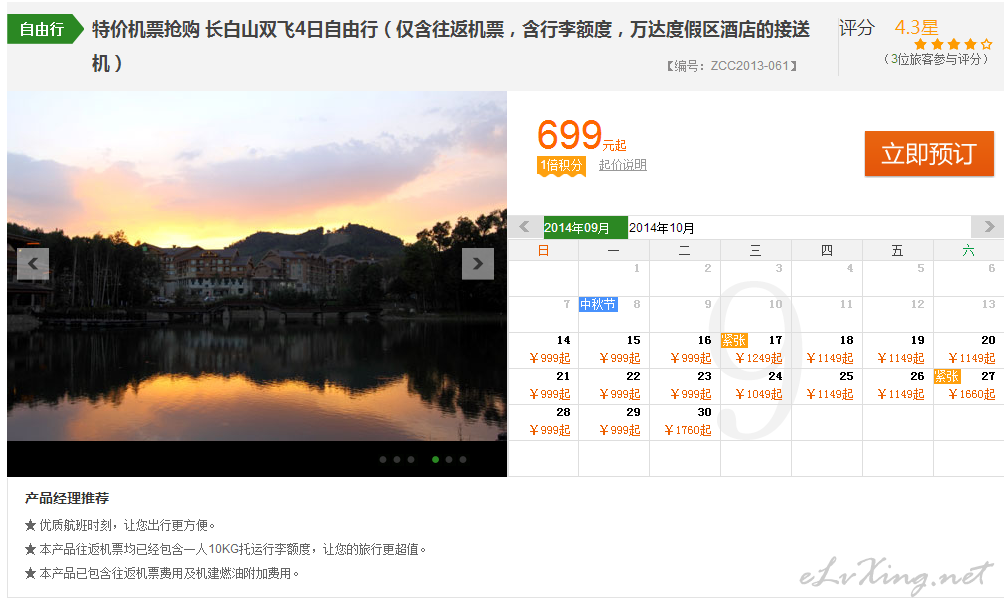Select September 17 at ¥1249起
1004x609 pixels.
tap(756, 350)
